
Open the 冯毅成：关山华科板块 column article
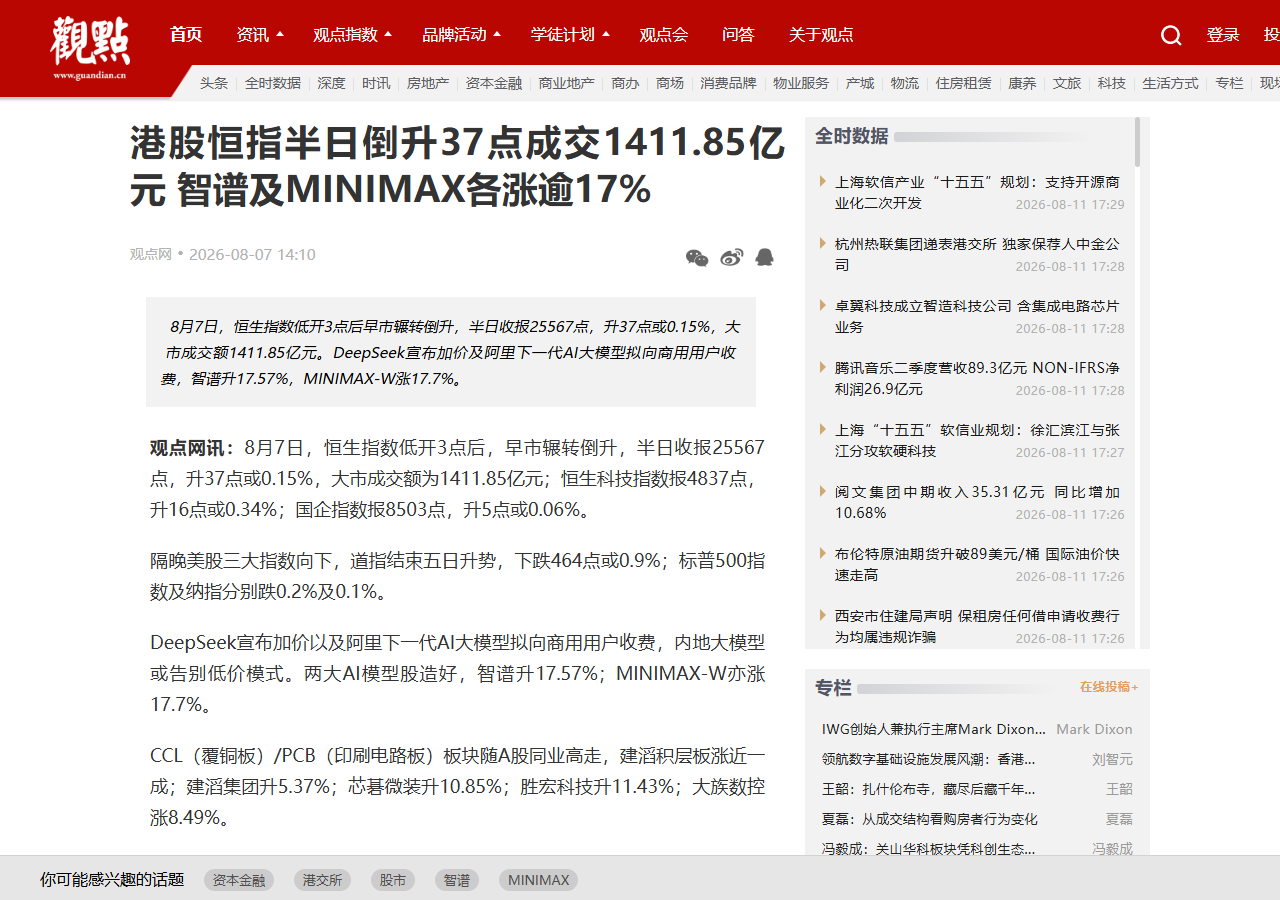pos(928,849)
